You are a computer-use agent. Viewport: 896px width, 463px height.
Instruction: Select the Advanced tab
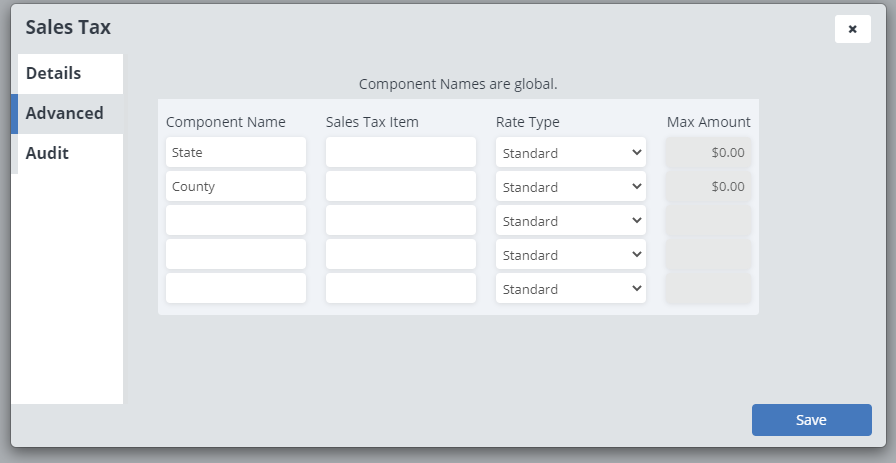pos(67,114)
